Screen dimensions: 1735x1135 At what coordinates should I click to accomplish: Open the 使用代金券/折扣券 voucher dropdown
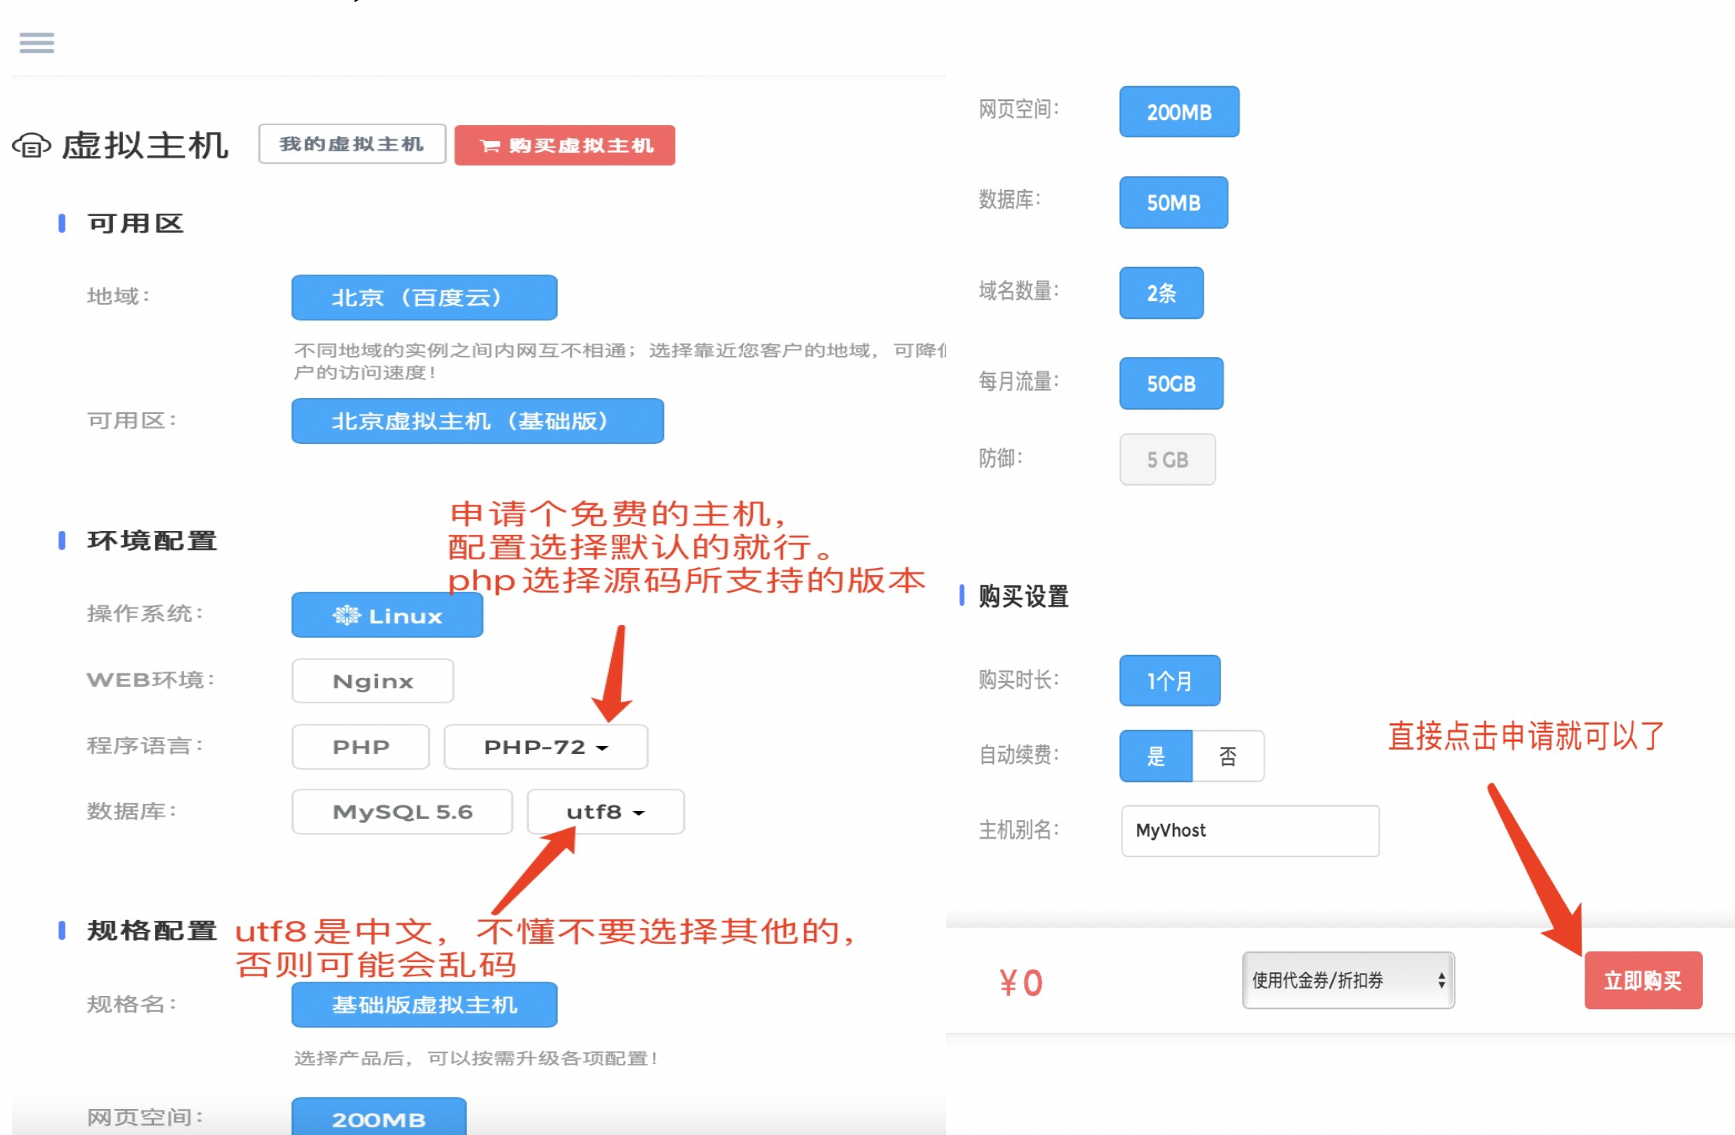point(1347,981)
